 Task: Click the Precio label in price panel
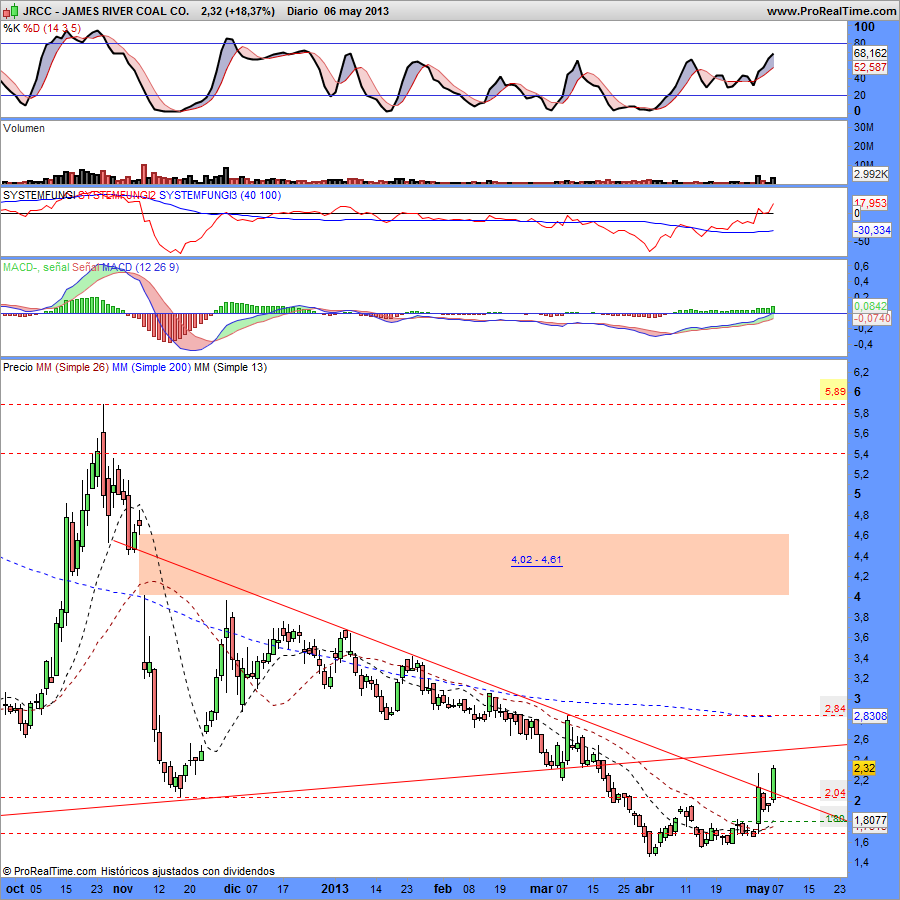tap(18, 367)
